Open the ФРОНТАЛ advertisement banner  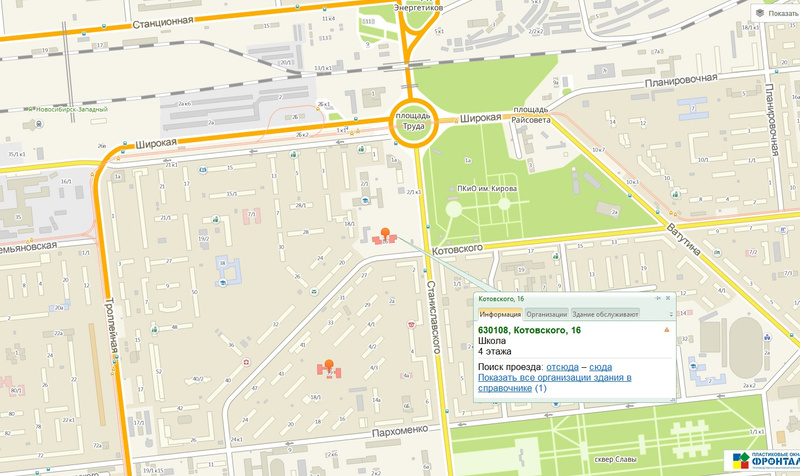click(x=762, y=460)
